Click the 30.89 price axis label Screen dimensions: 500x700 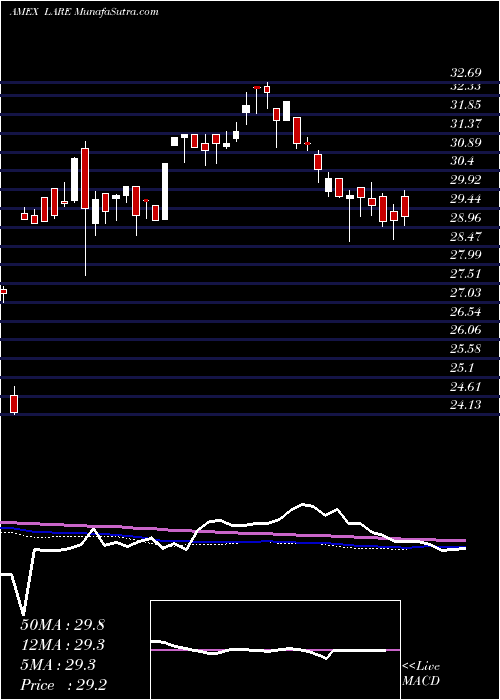coord(465,142)
